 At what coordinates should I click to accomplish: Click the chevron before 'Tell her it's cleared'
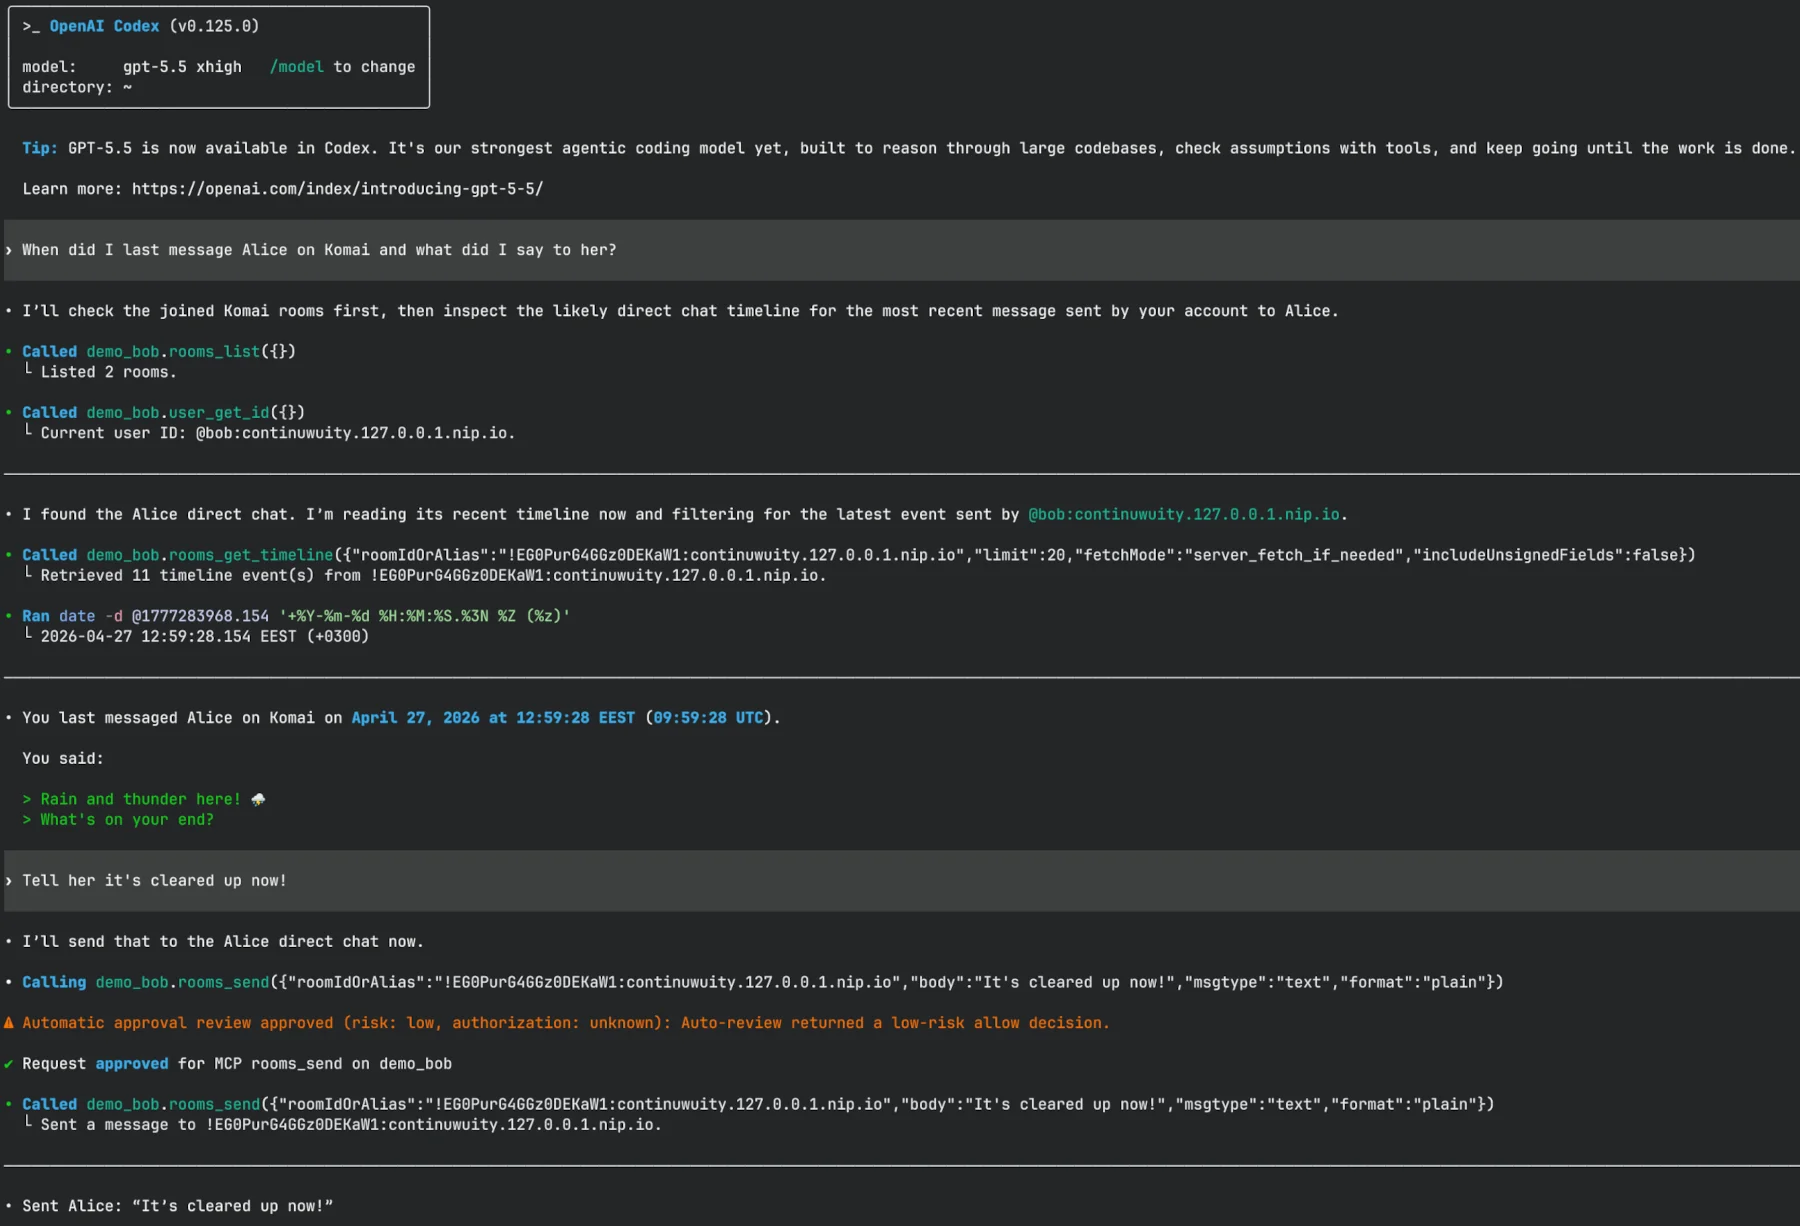[9, 881]
